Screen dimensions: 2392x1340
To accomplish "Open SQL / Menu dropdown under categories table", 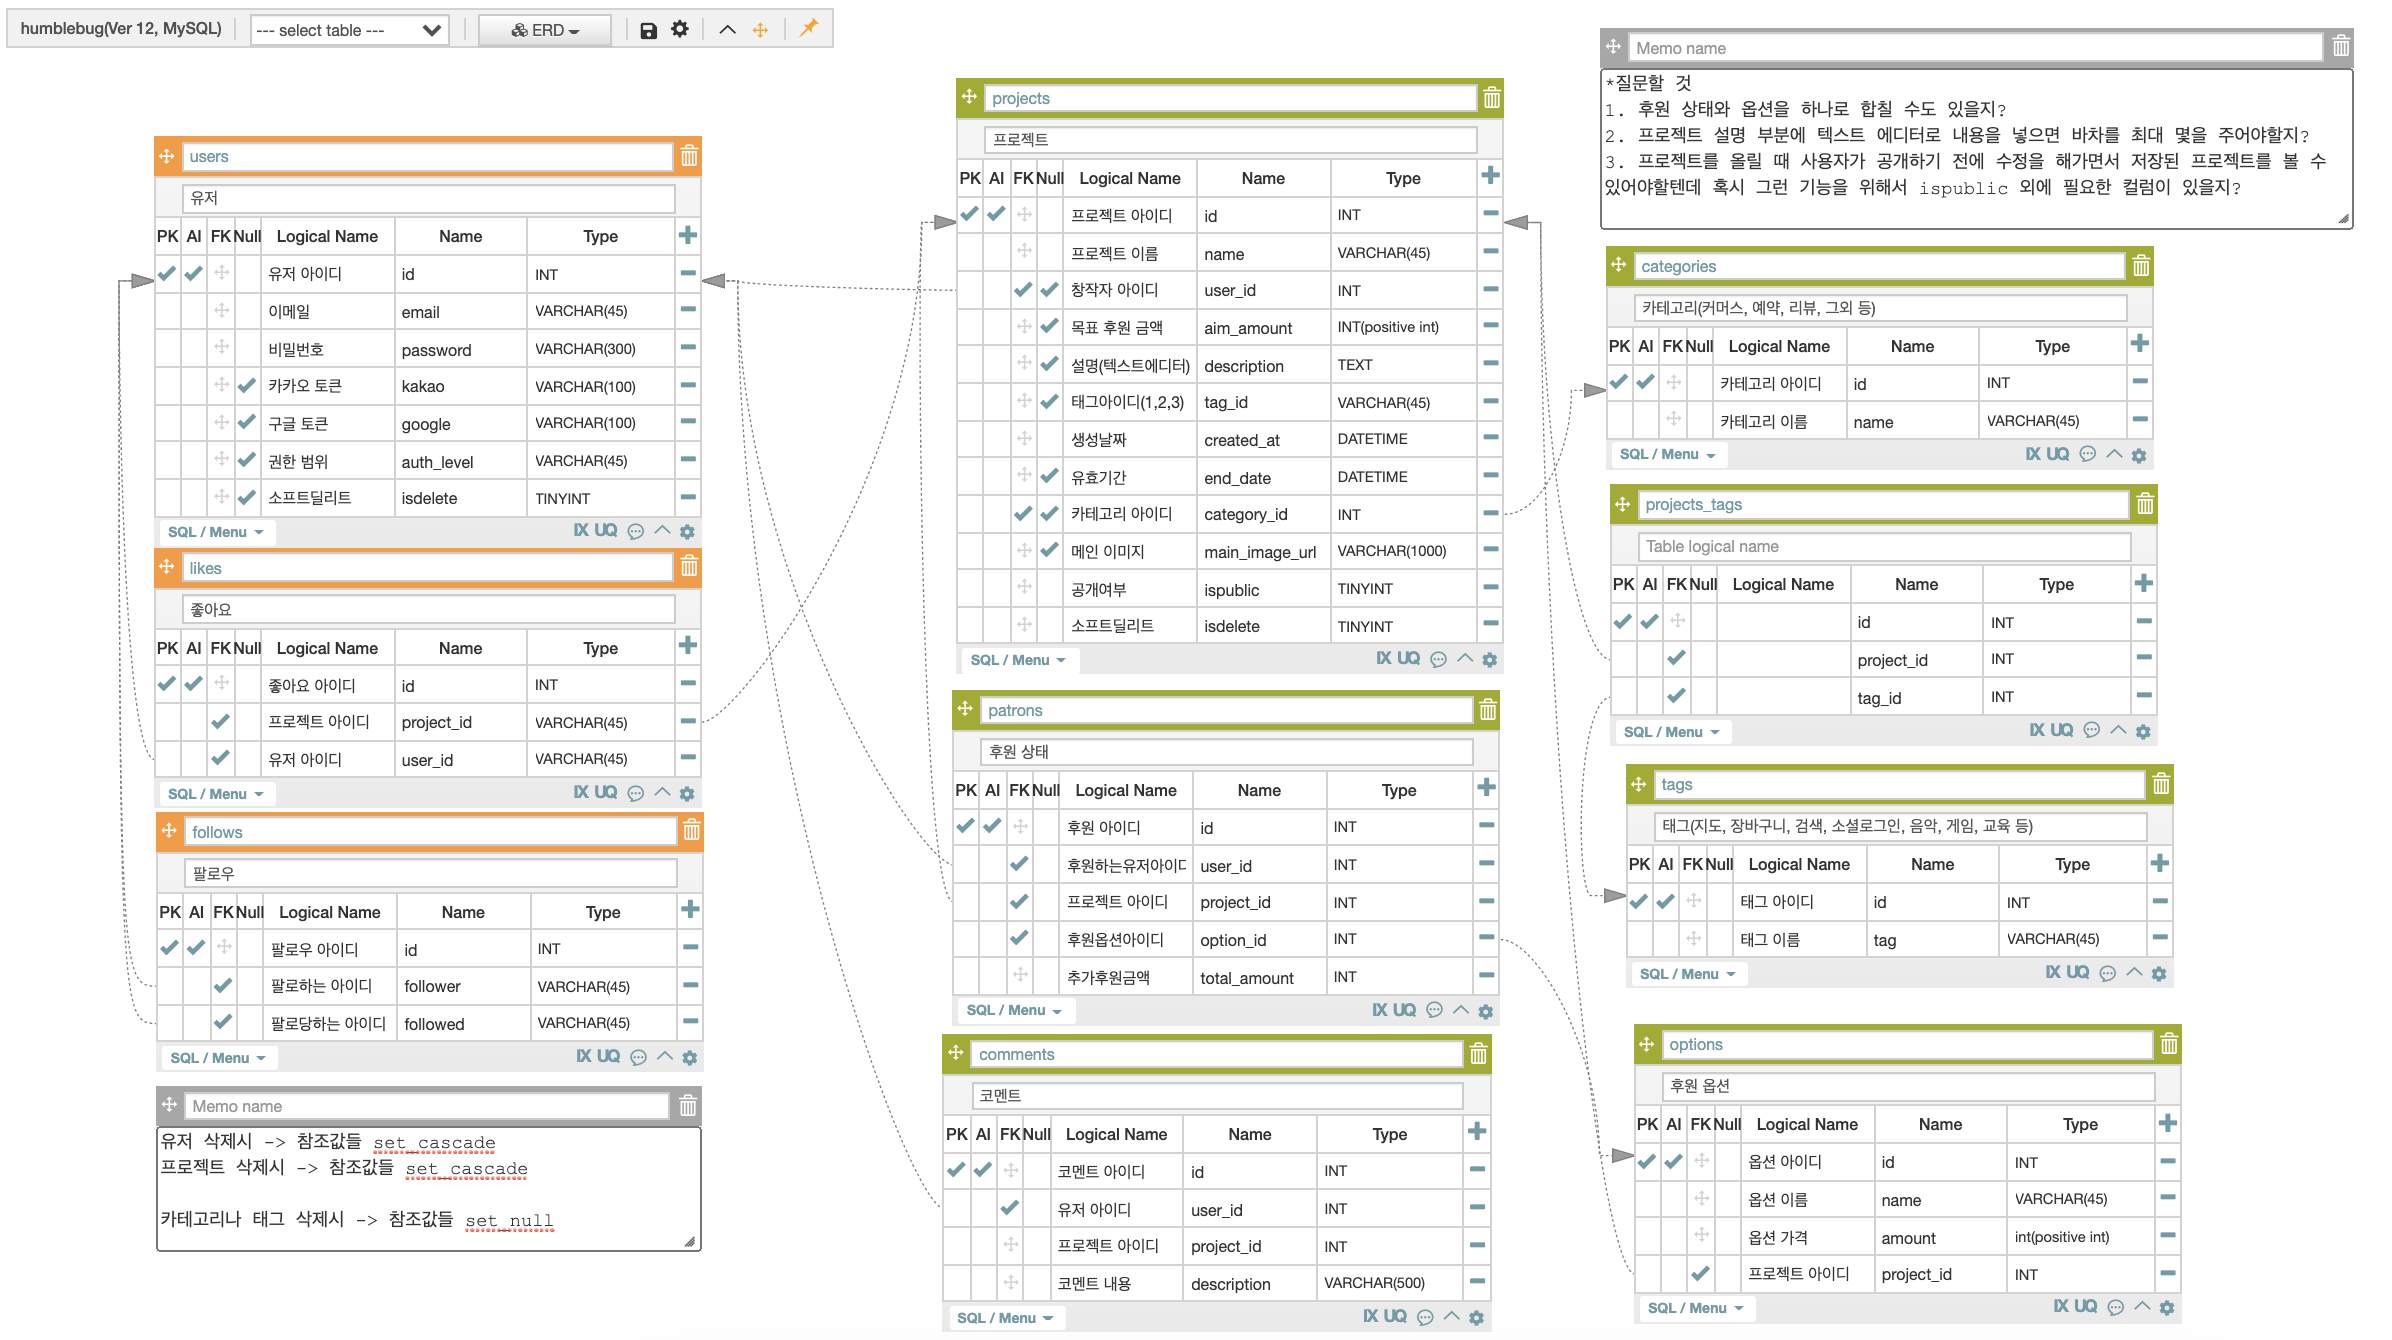I will pyautogui.click(x=1668, y=454).
